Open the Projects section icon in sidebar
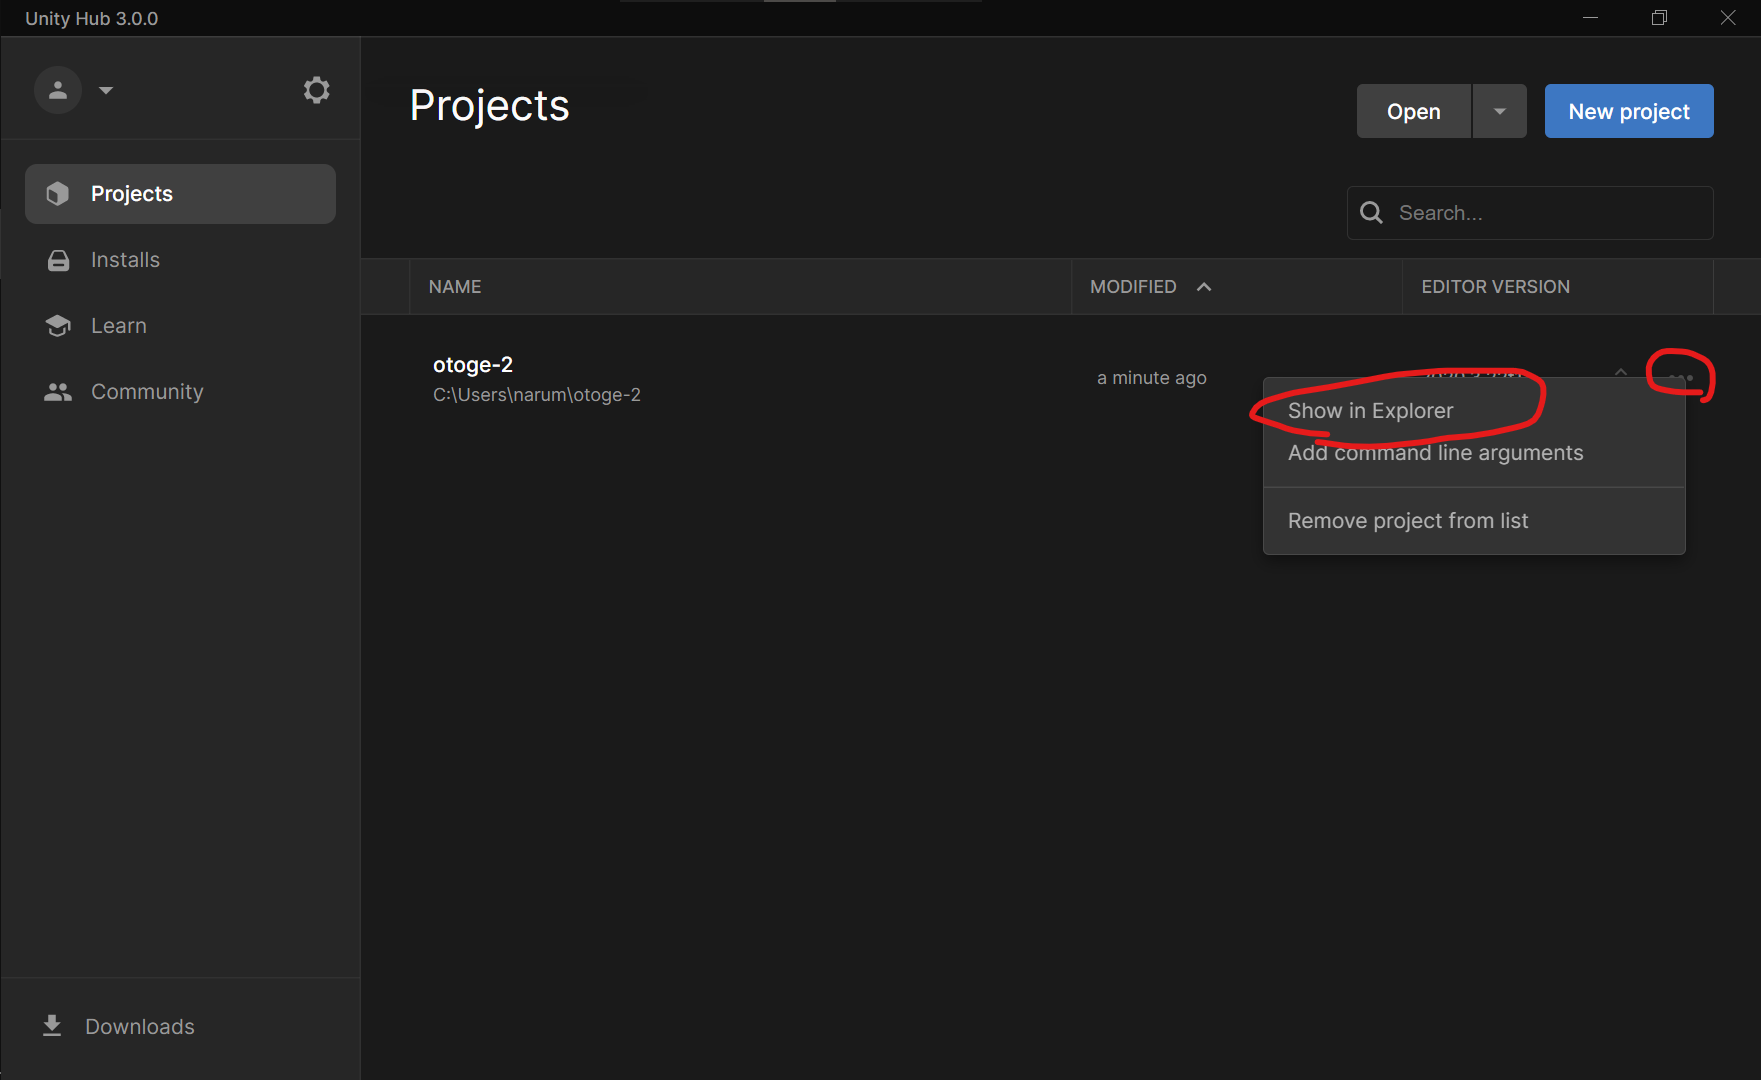The height and width of the screenshot is (1080, 1761). tap(57, 193)
